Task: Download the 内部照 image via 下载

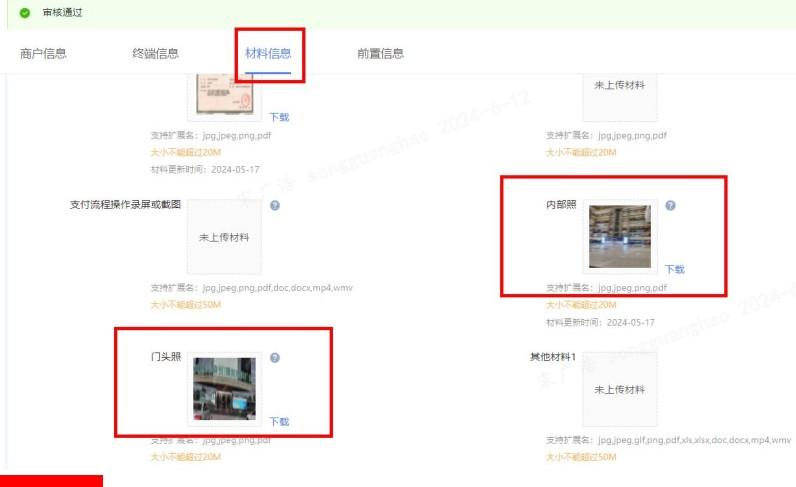Action: click(x=675, y=269)
